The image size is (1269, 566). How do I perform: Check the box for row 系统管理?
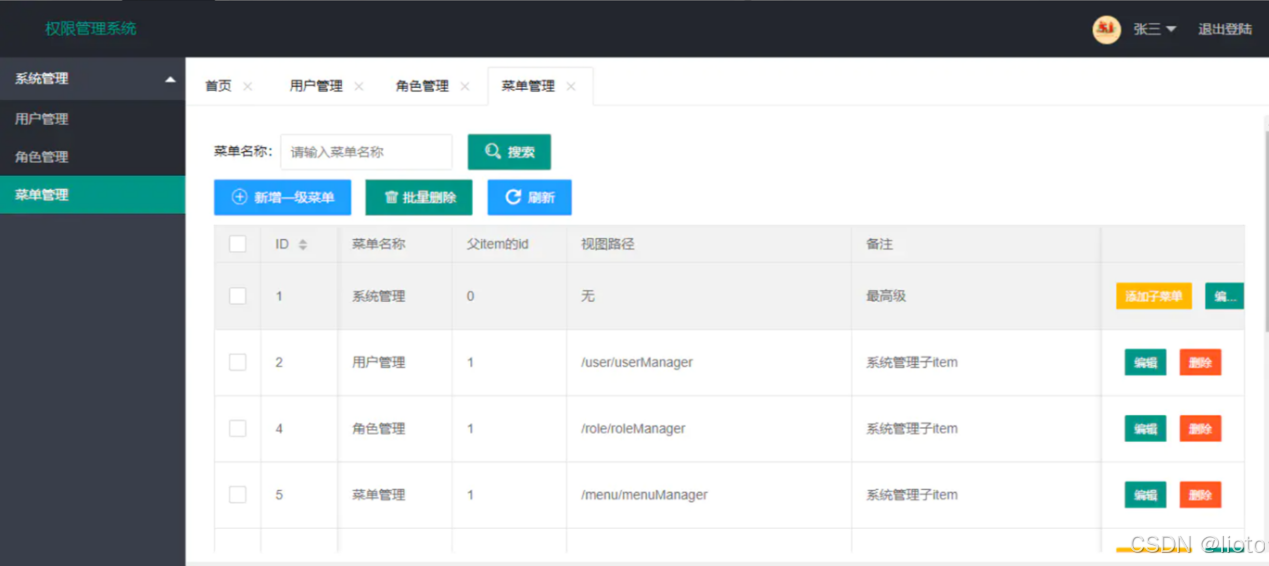pyautogui.click(x=238, y=296)
